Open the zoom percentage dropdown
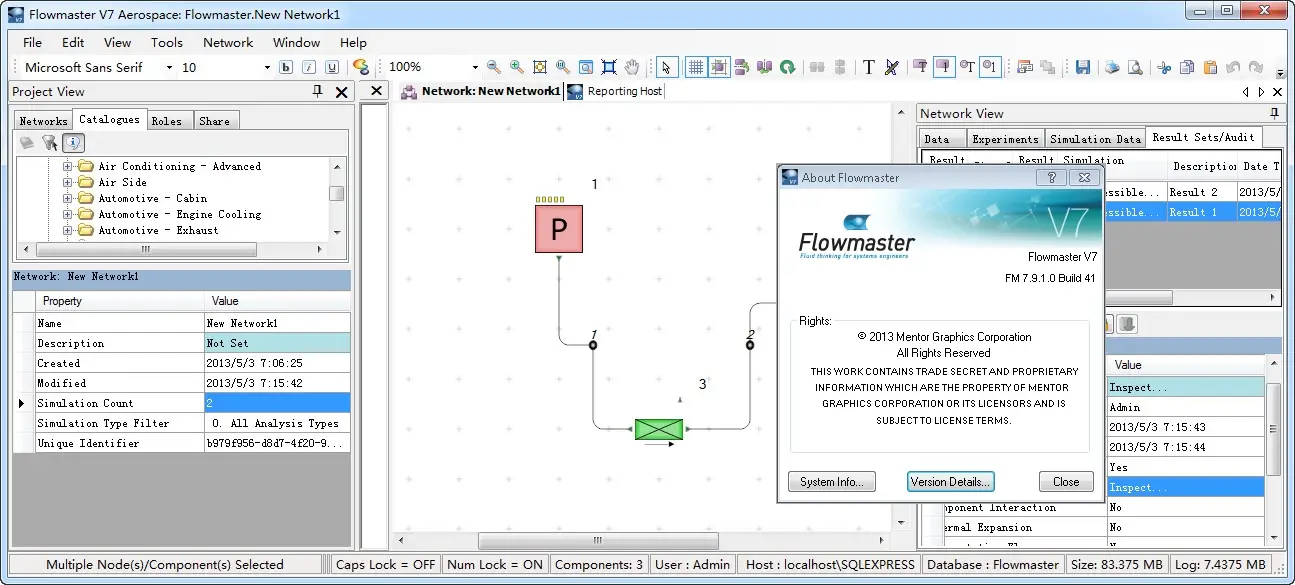This screenshot has height=585, width=1295. [x=475, y=67]
